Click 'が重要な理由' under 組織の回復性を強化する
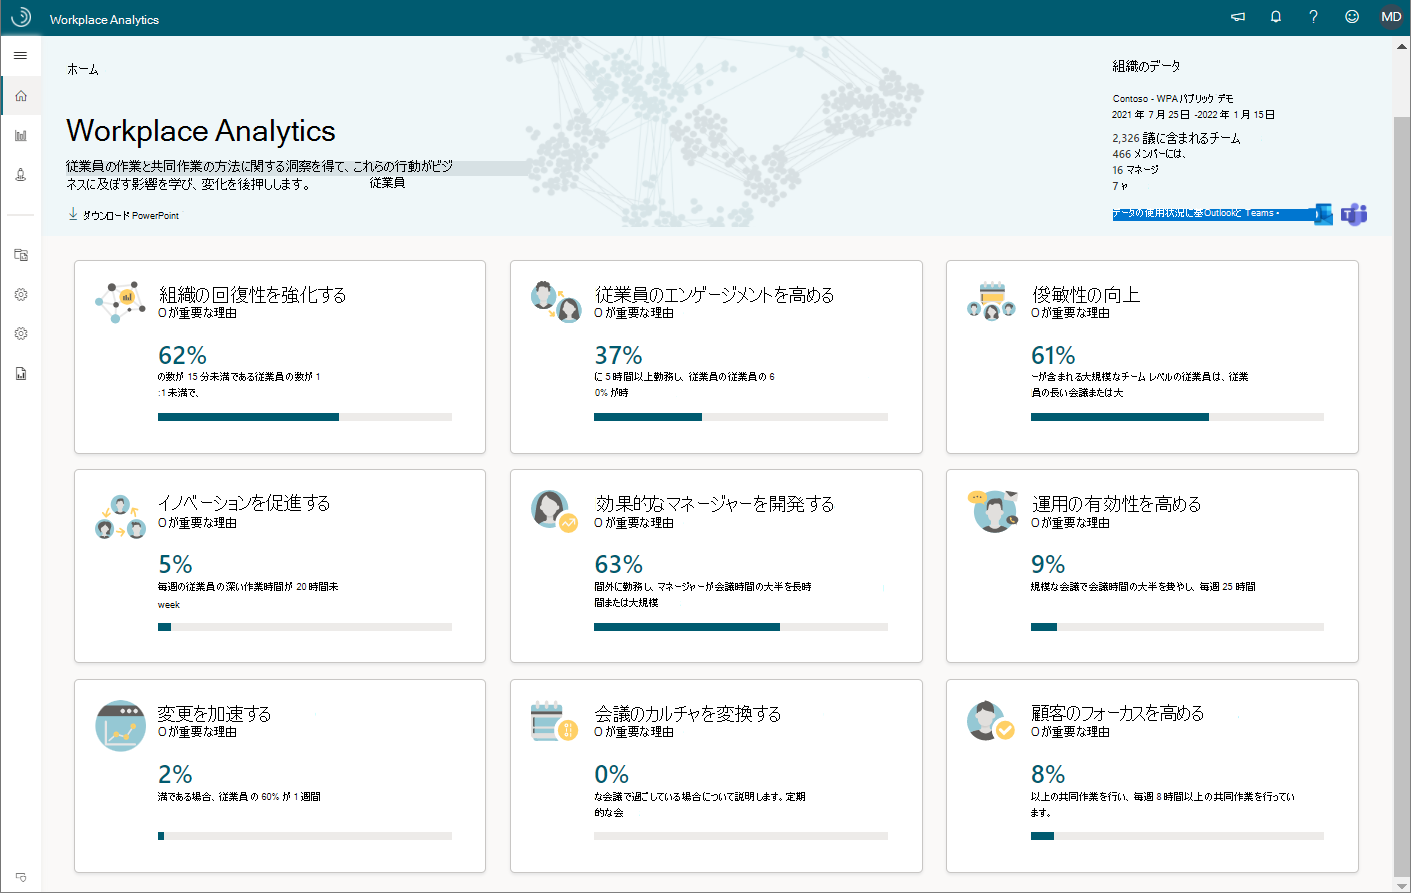This screenshot has height=893, width=1411. click(x=203, y=313)
